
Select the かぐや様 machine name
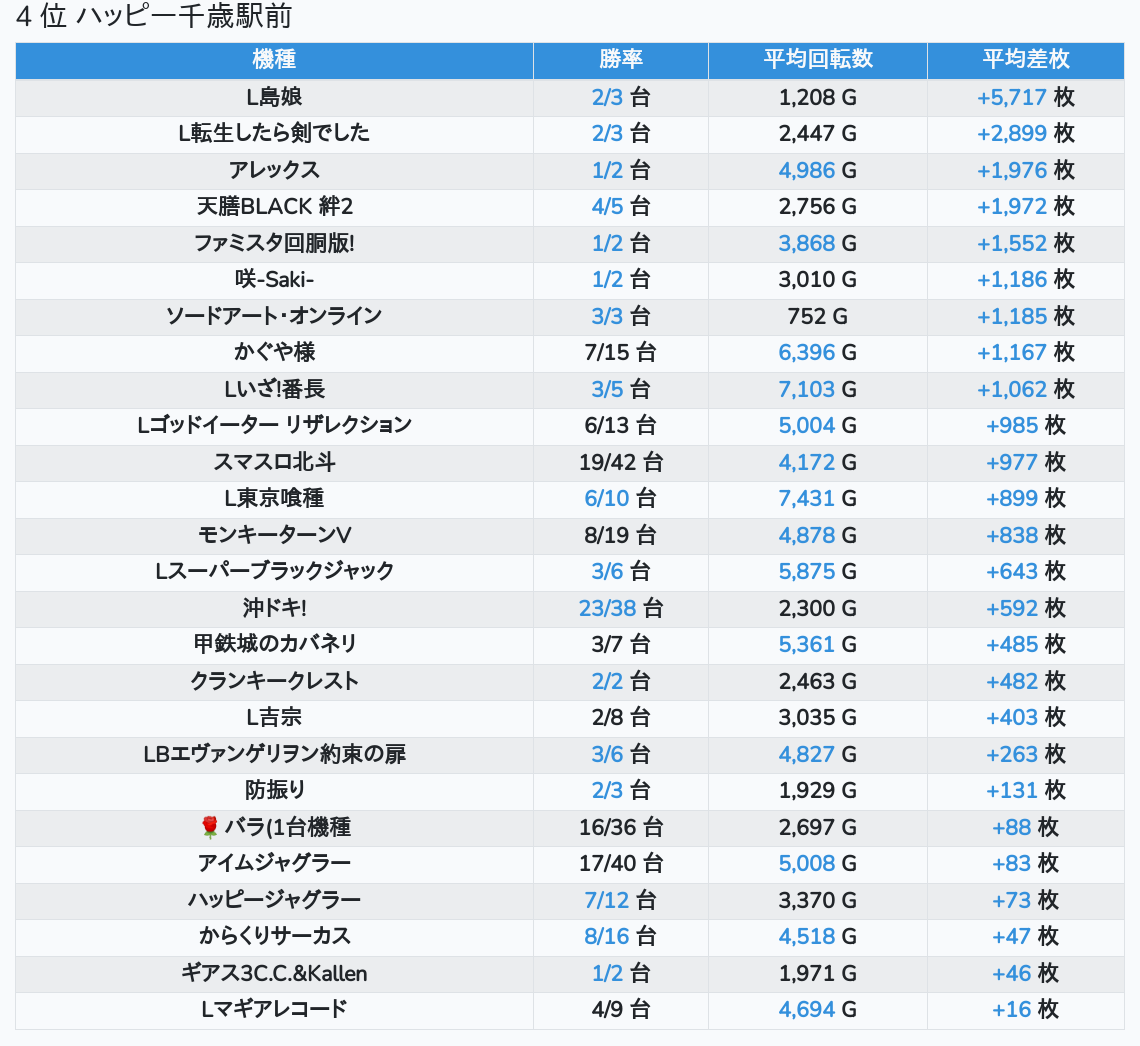274,353
